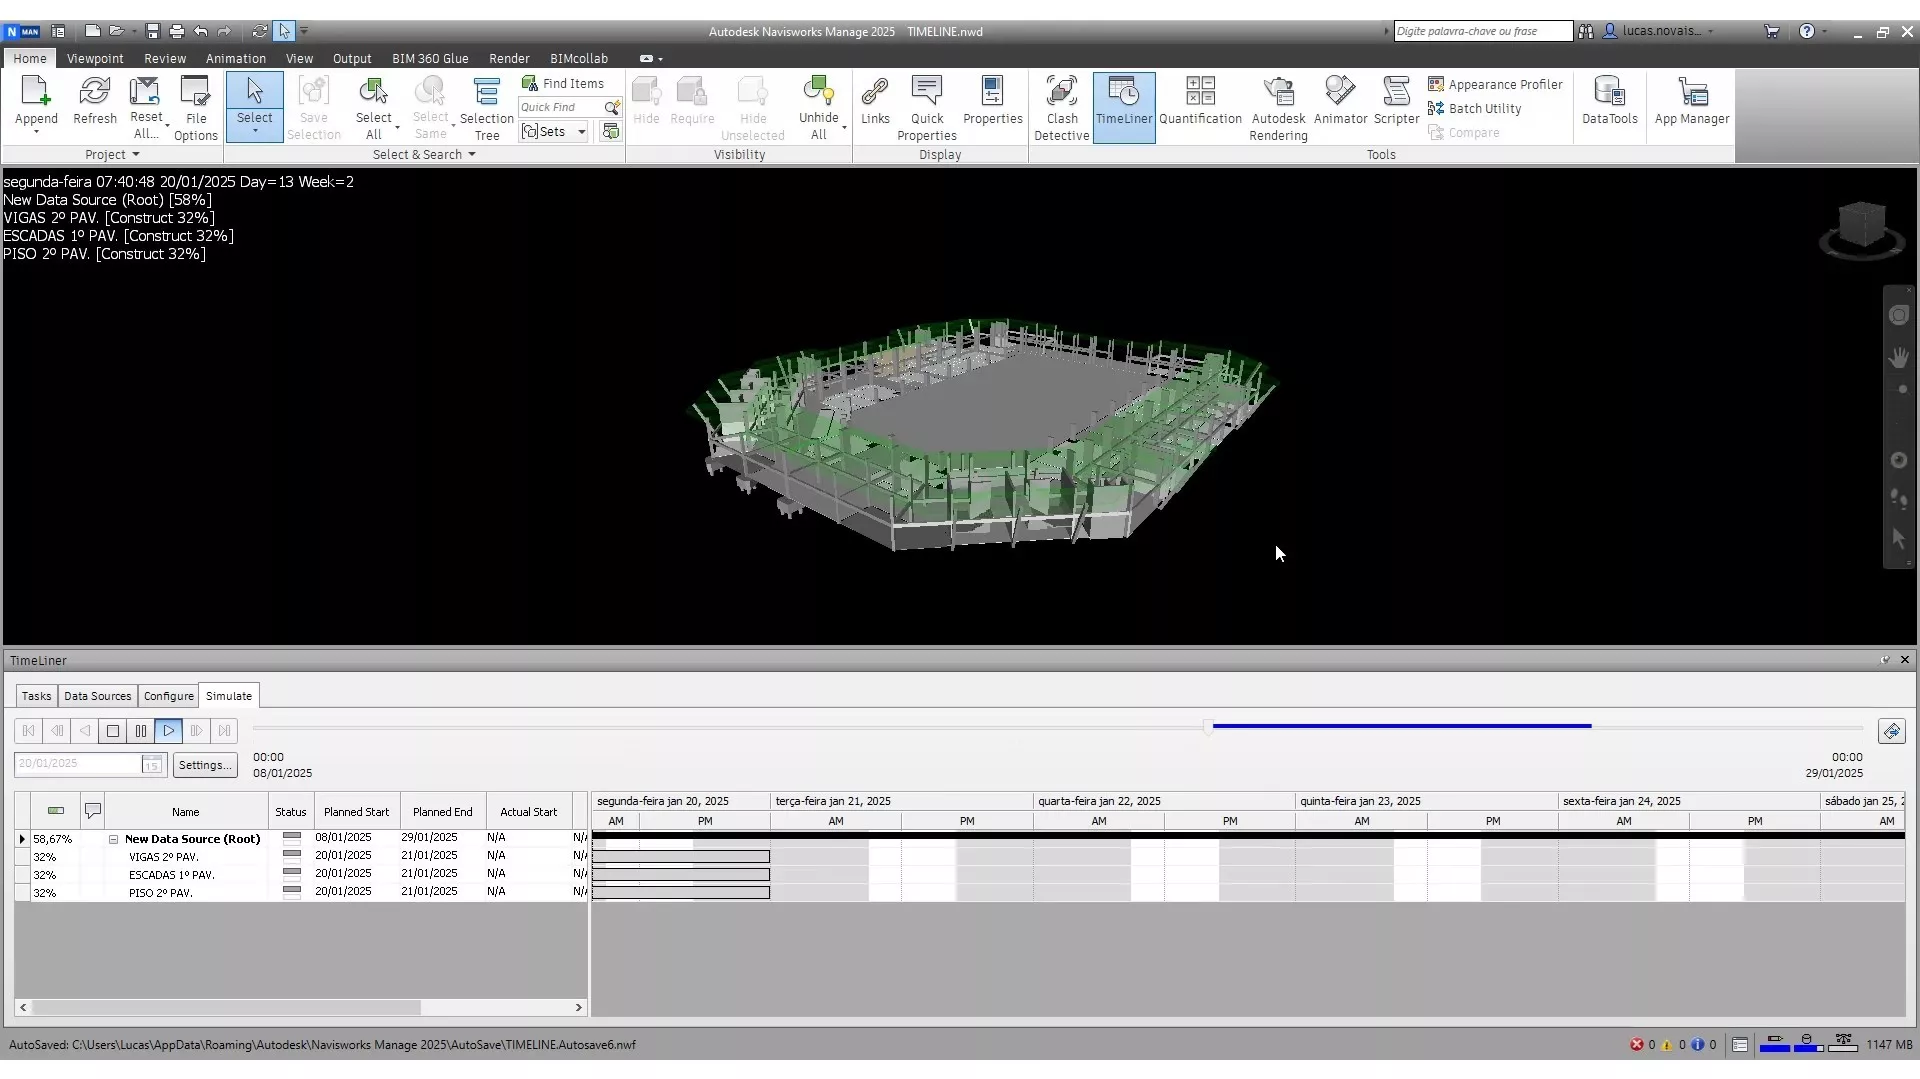Image resolution: width=1920 pixels, height=1079 pixels.
Task: Play the TimeLiner simulation
Action: point(169,731)
